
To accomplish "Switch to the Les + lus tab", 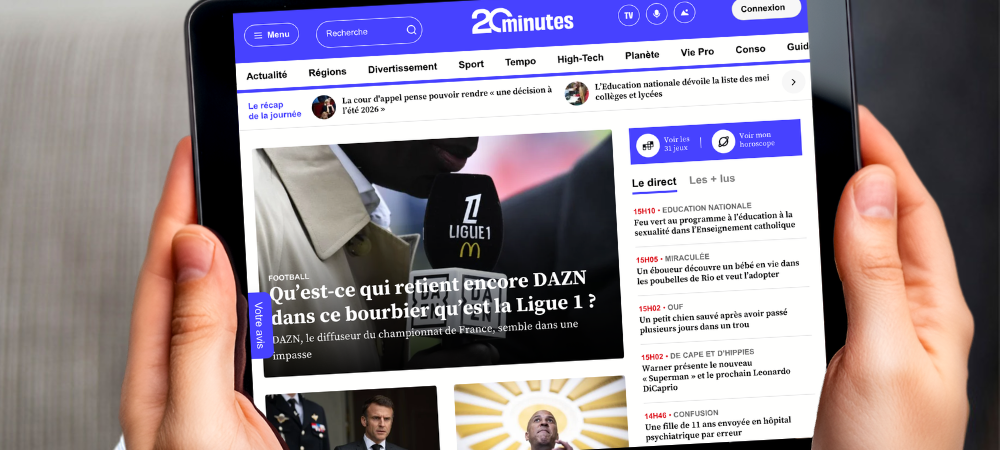I will [x=712, y=179].
